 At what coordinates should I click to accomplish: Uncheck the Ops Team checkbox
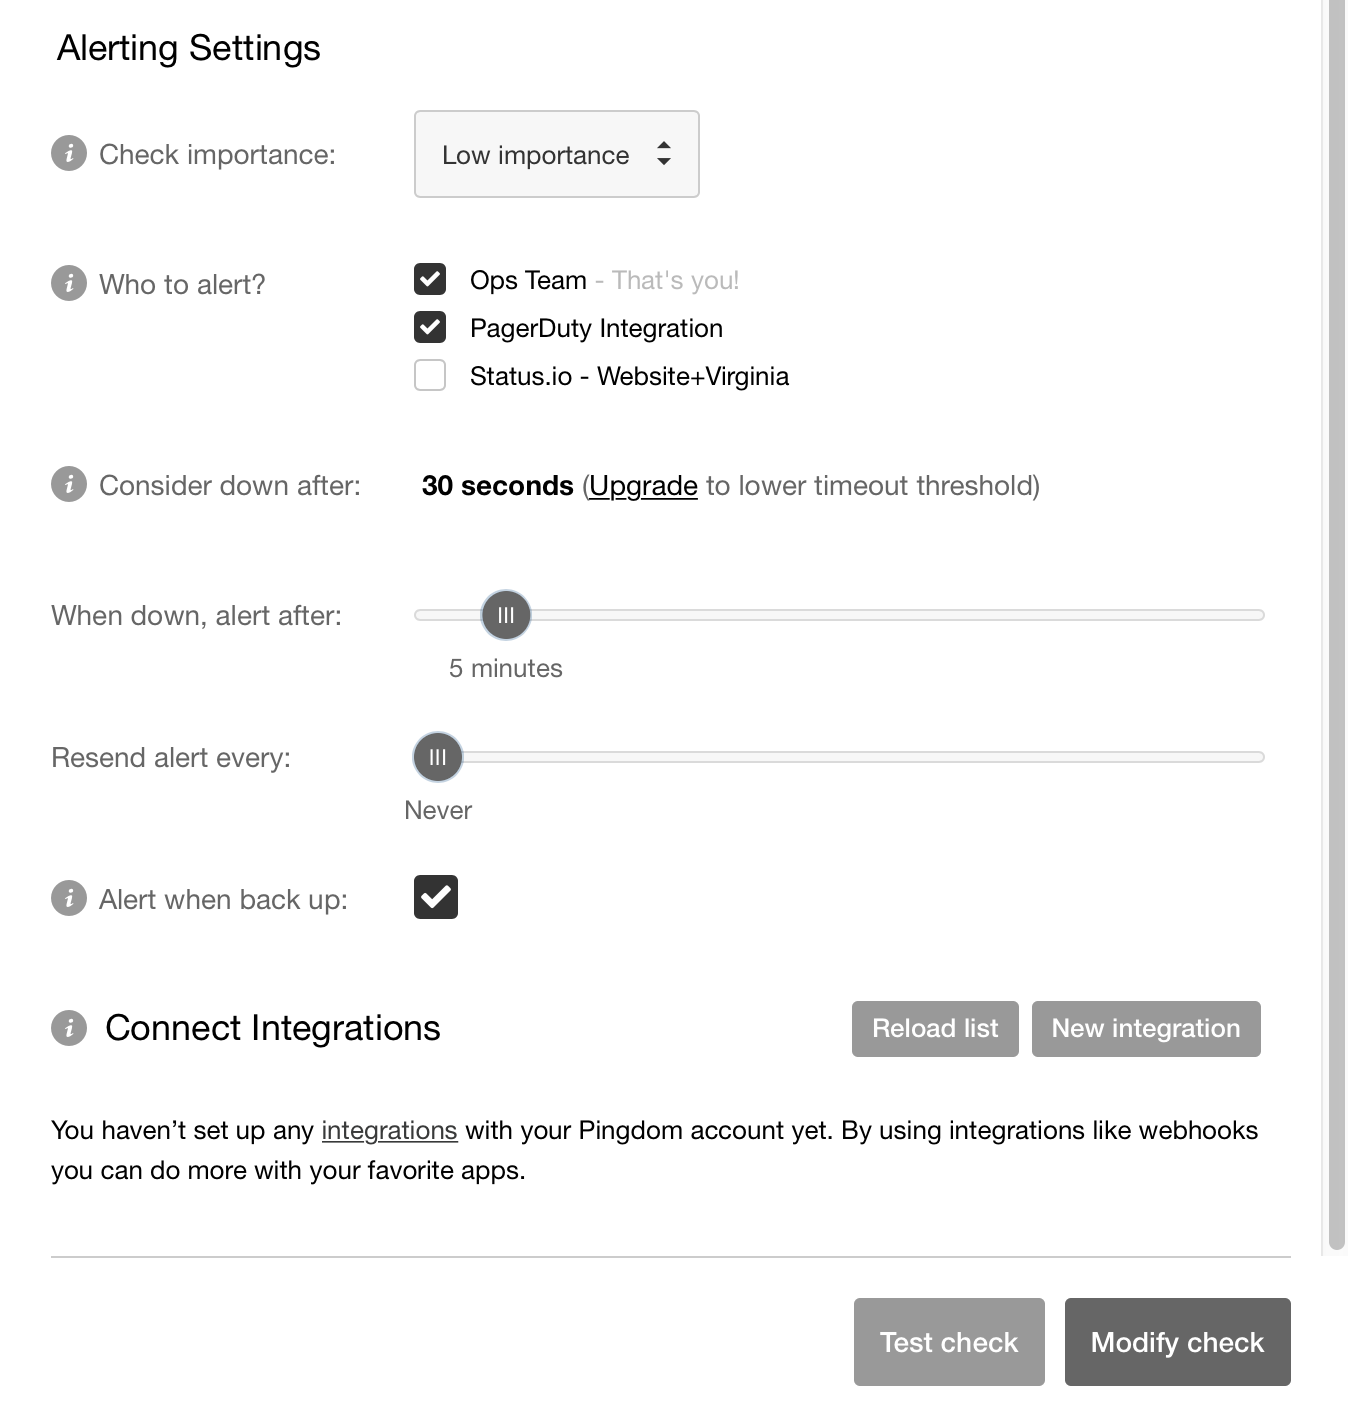coord(430,279)
